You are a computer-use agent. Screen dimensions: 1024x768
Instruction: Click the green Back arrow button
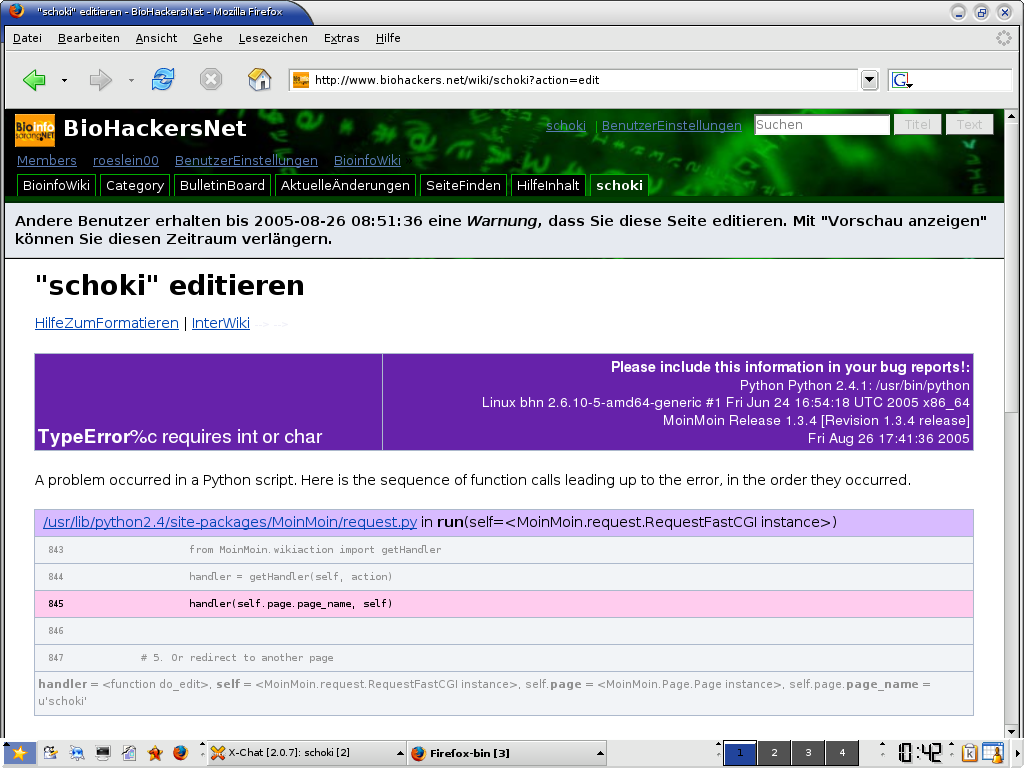pos(35,80)
